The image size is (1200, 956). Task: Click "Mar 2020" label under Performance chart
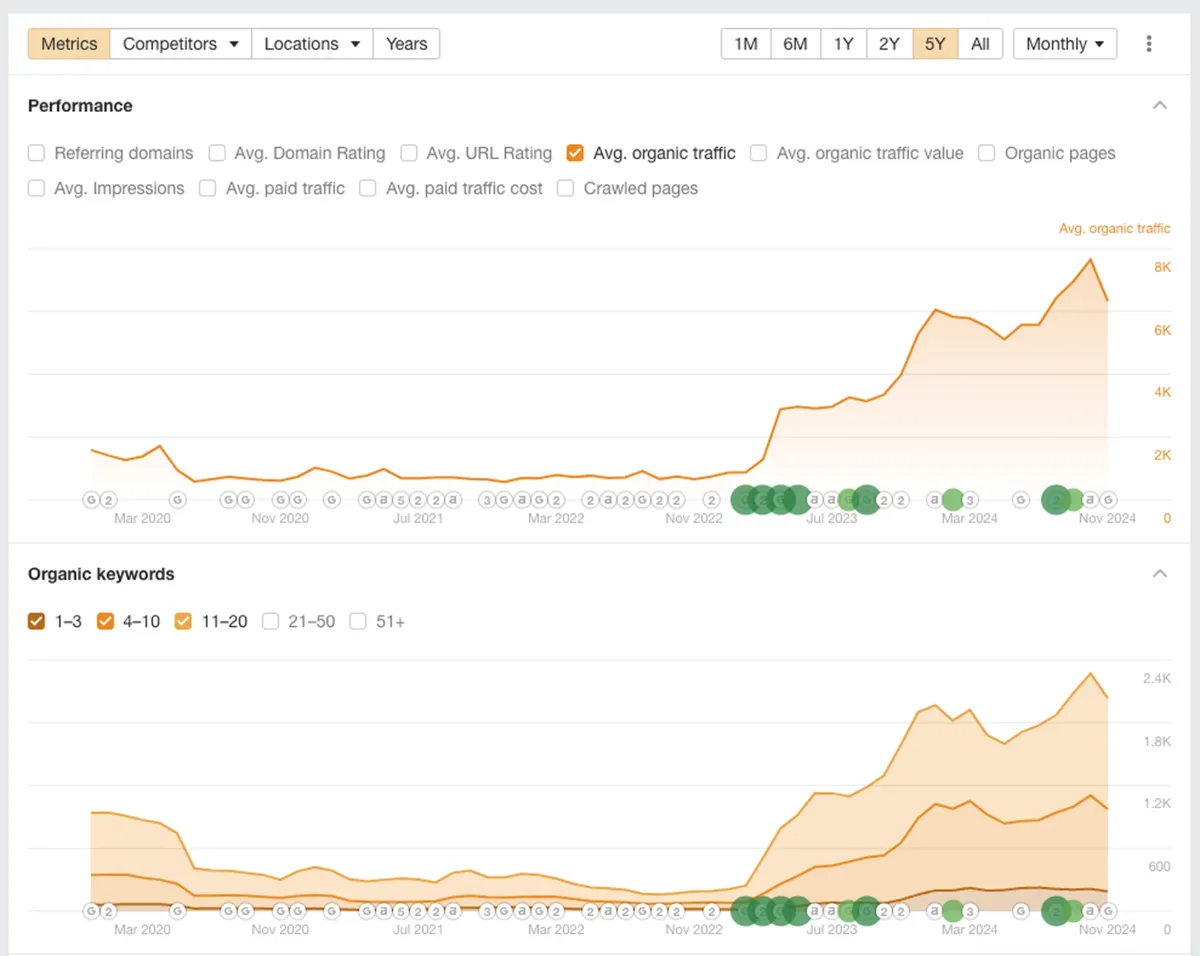click(x=142, y=518)
